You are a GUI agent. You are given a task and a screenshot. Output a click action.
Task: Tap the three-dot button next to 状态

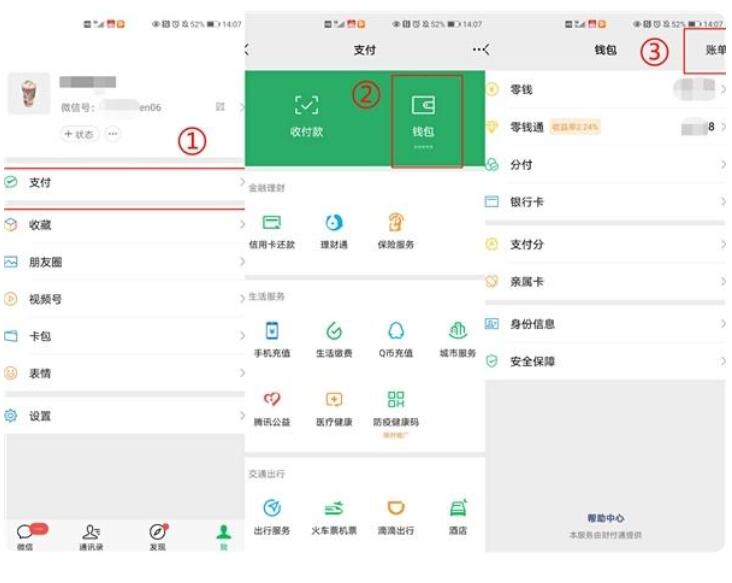pos(113,134)
